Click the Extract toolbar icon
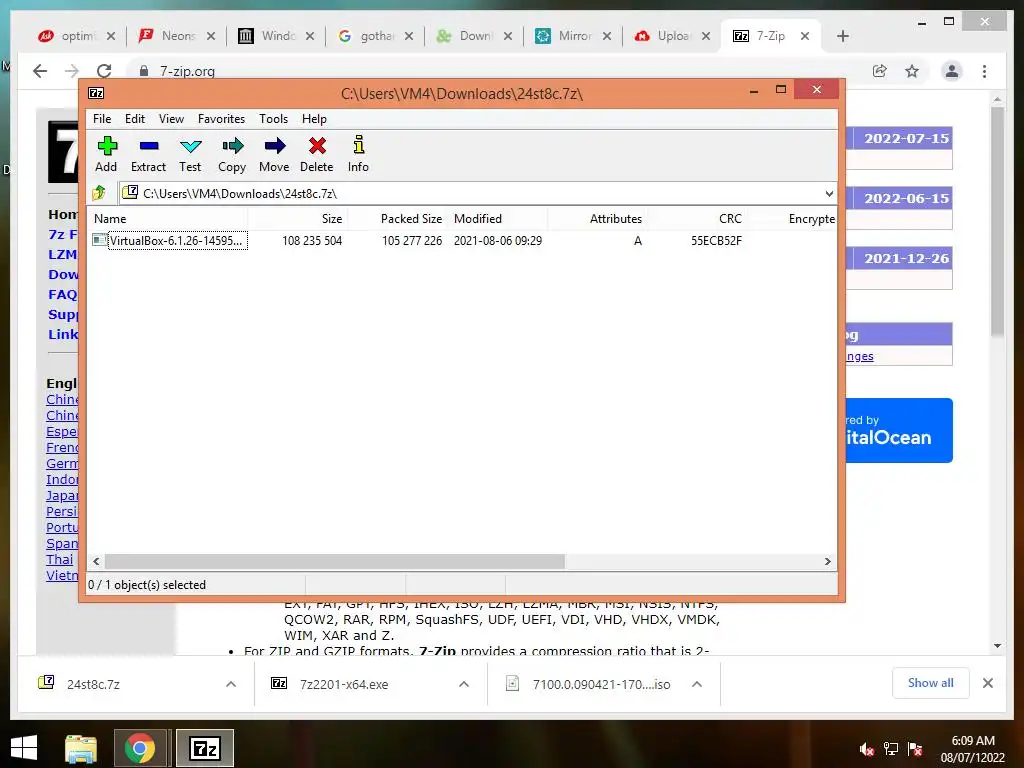This screenshot has height=768, width=1024. [148, 154]
